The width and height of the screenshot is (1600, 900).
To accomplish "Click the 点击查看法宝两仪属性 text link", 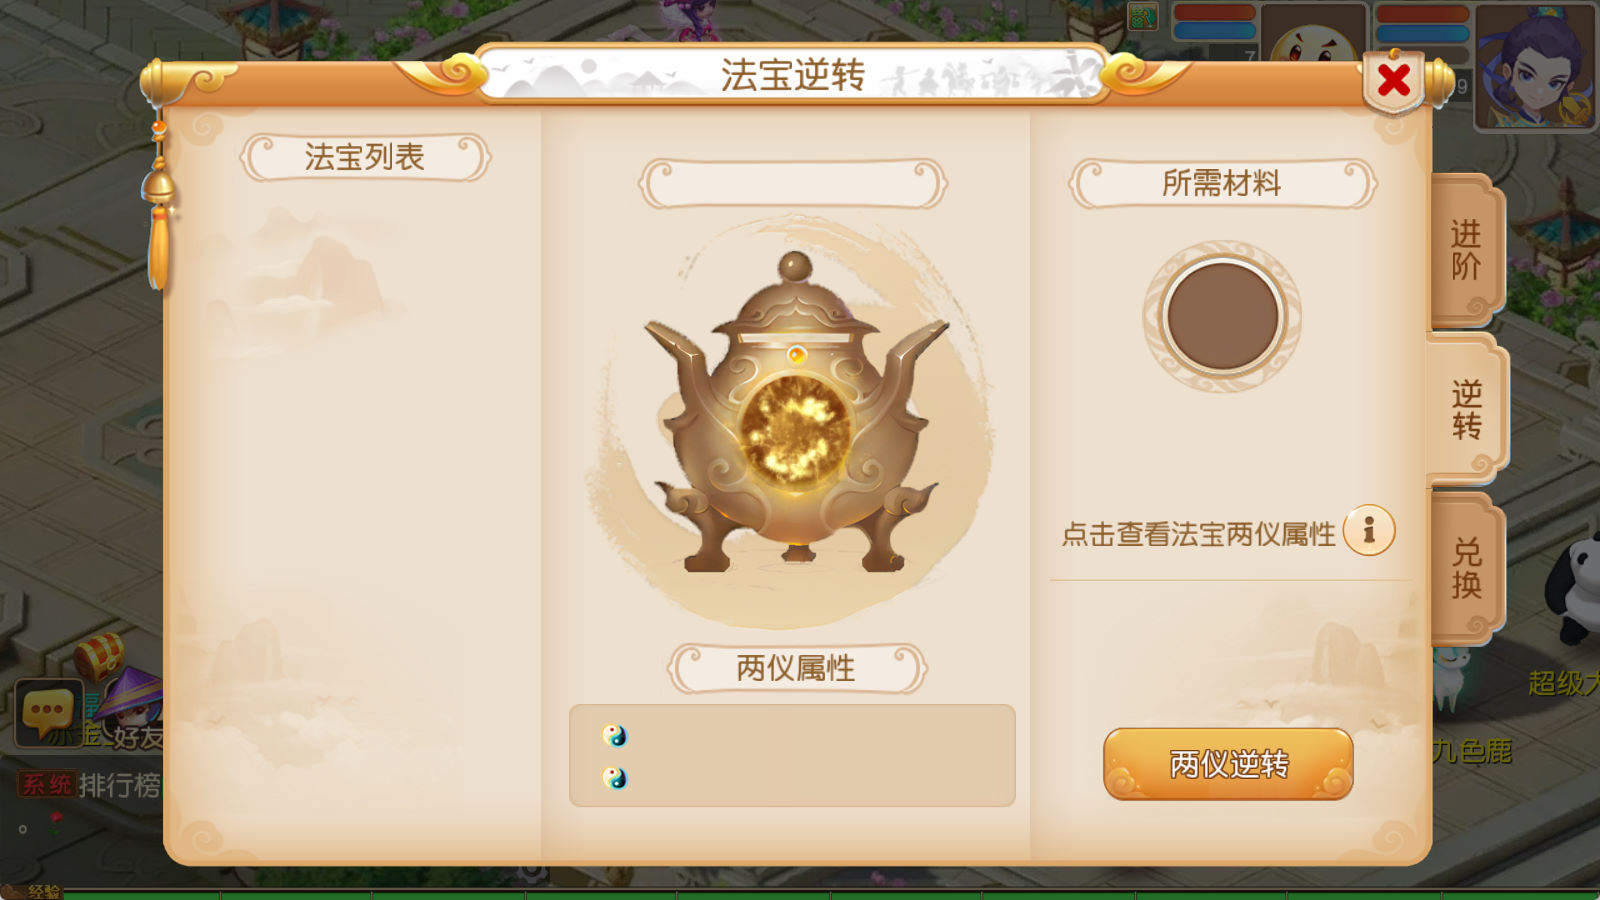I will (x=1198, y=534).
